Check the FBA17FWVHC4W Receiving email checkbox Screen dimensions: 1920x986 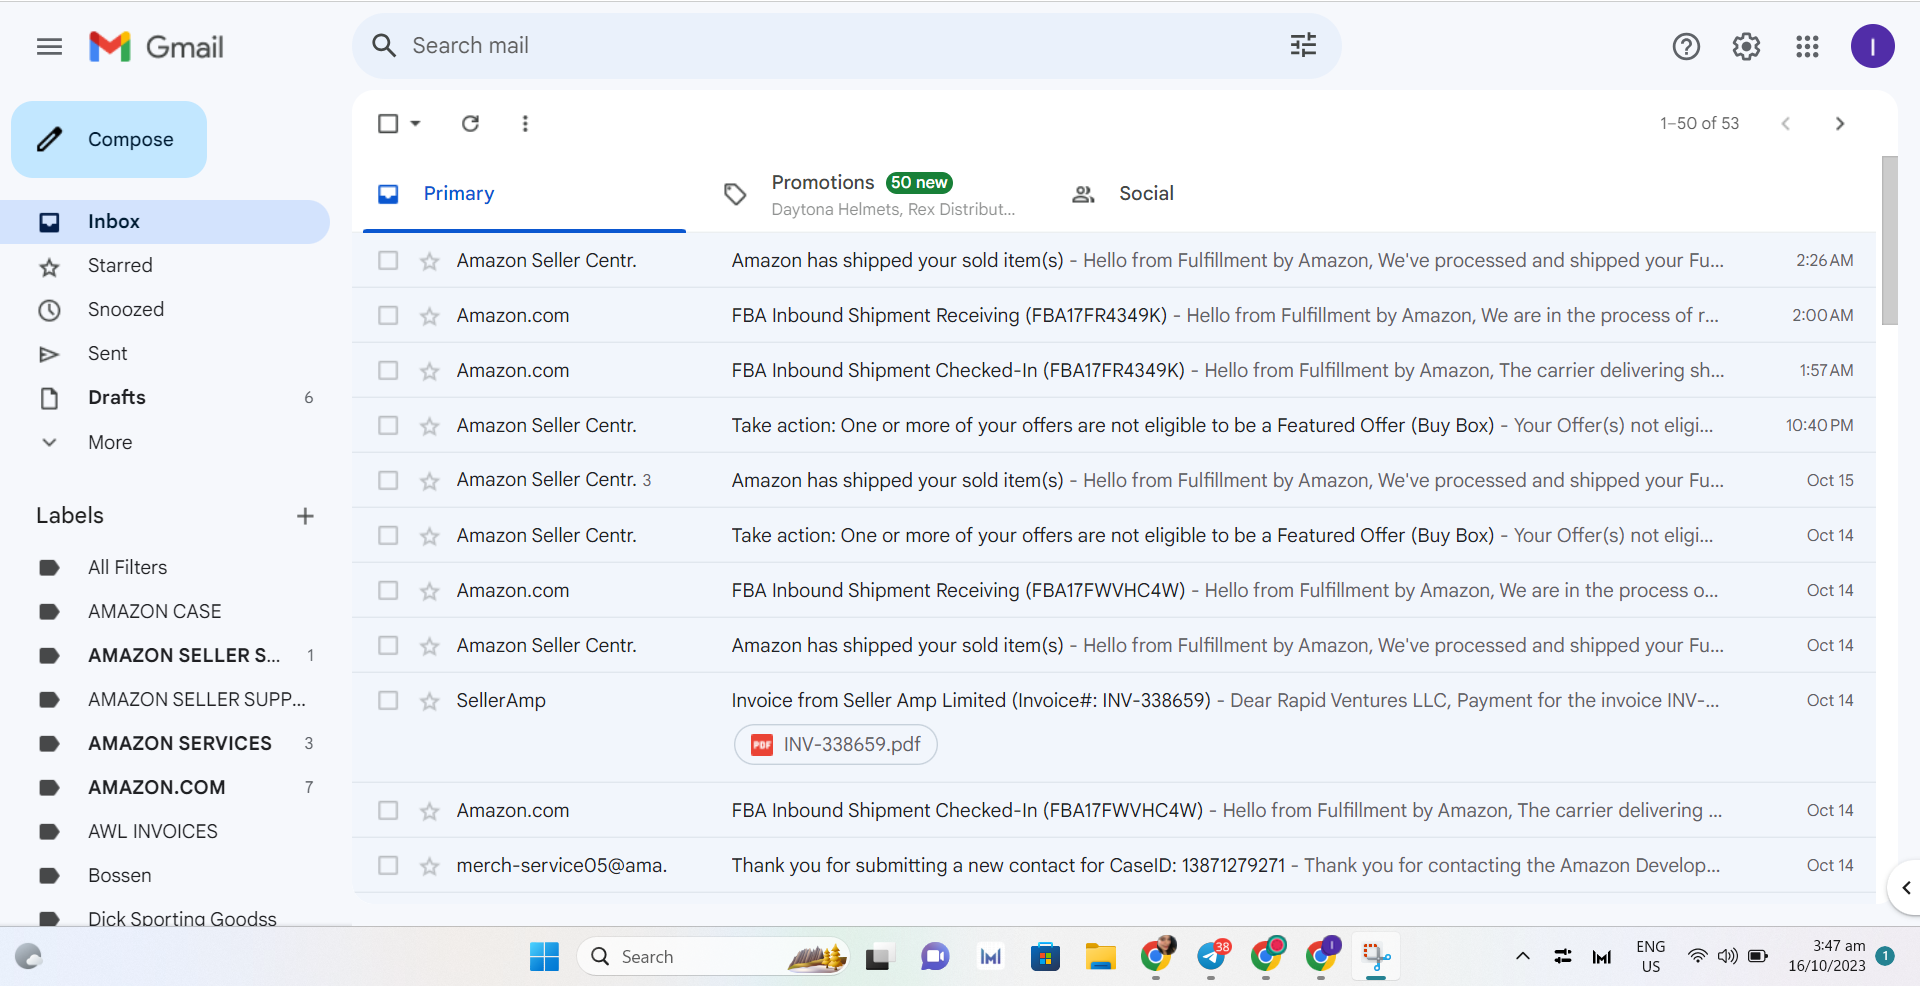[x=388, y=591]
